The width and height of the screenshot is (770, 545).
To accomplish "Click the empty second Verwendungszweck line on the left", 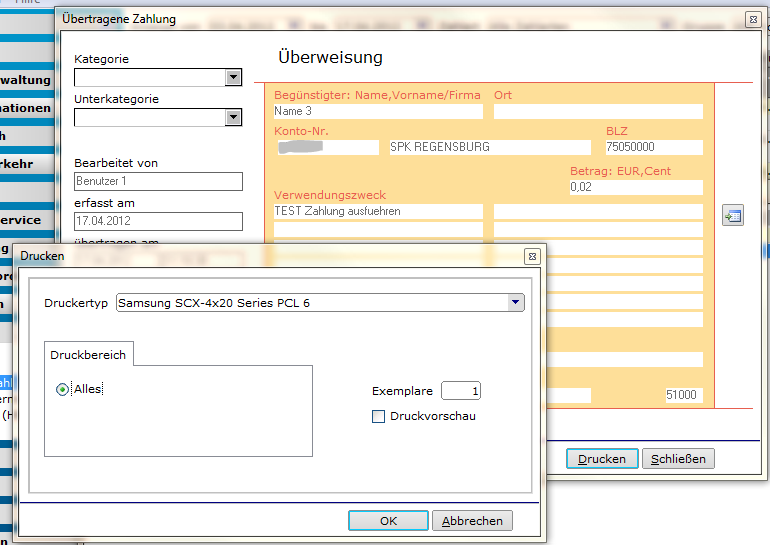I will click(x=378, y=229).
